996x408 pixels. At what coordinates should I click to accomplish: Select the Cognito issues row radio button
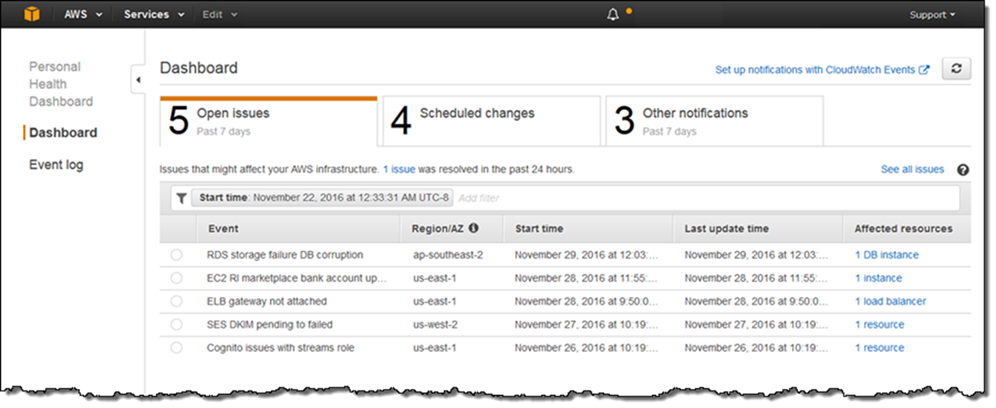click(x=177, y=348)
